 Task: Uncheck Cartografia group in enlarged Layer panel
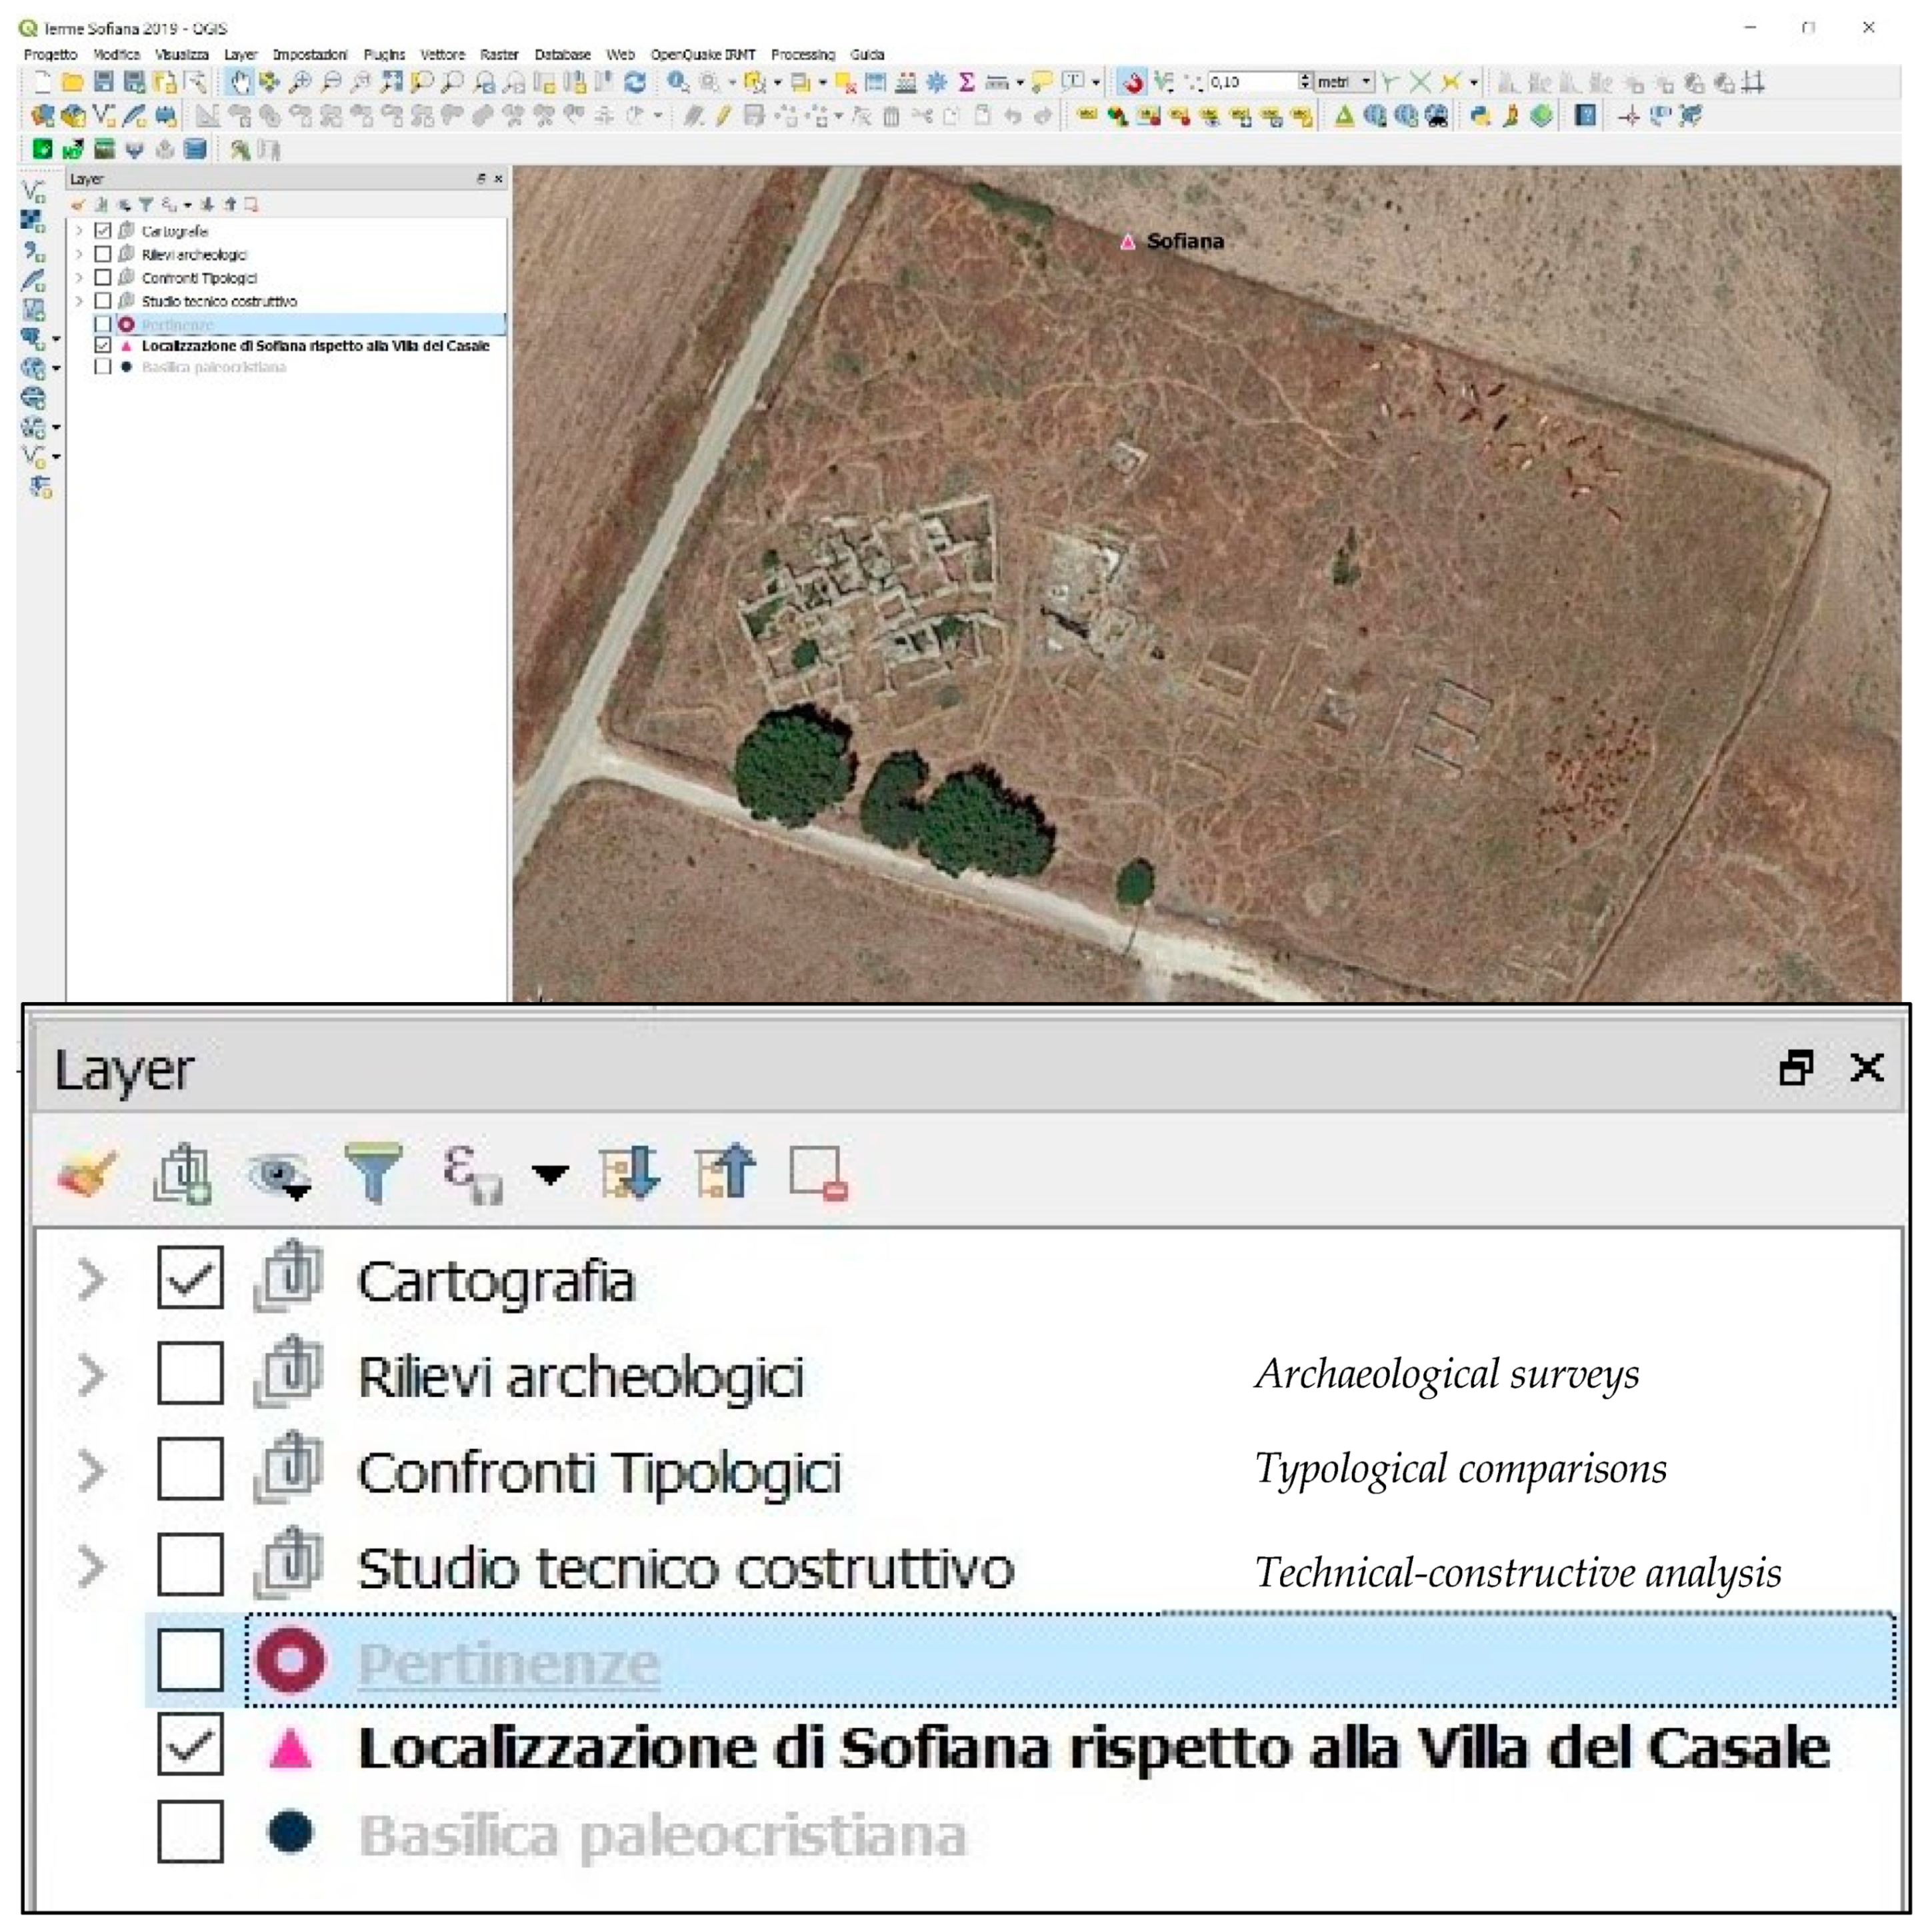click(190, 1278)
